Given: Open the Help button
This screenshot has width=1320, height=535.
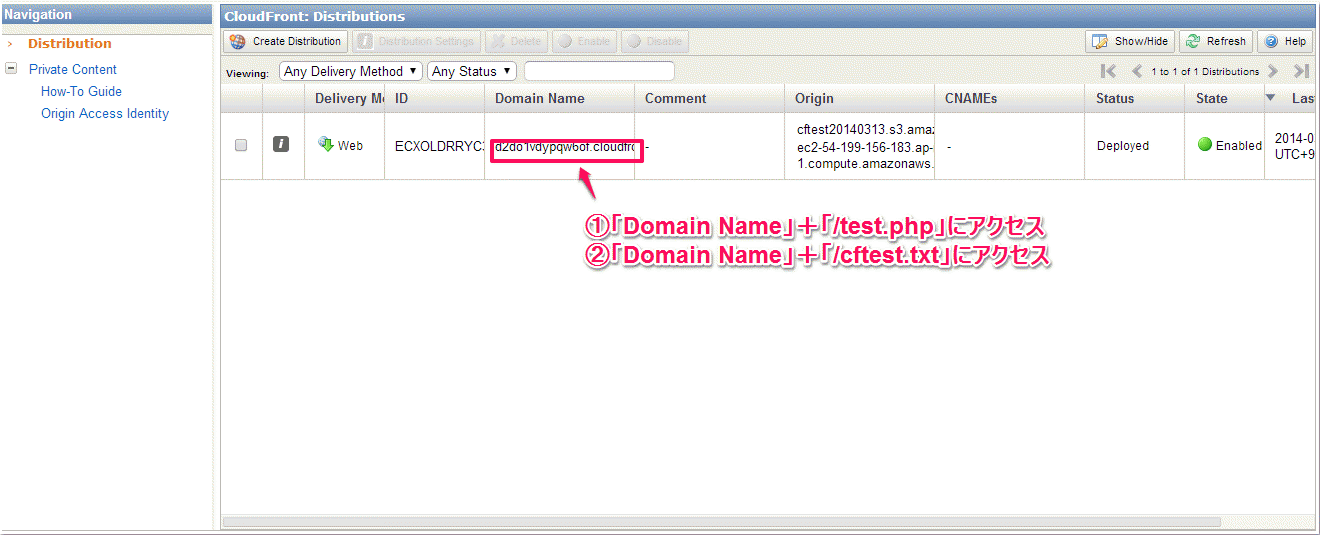Looking at the screenshot, I should click(1285, 41).
